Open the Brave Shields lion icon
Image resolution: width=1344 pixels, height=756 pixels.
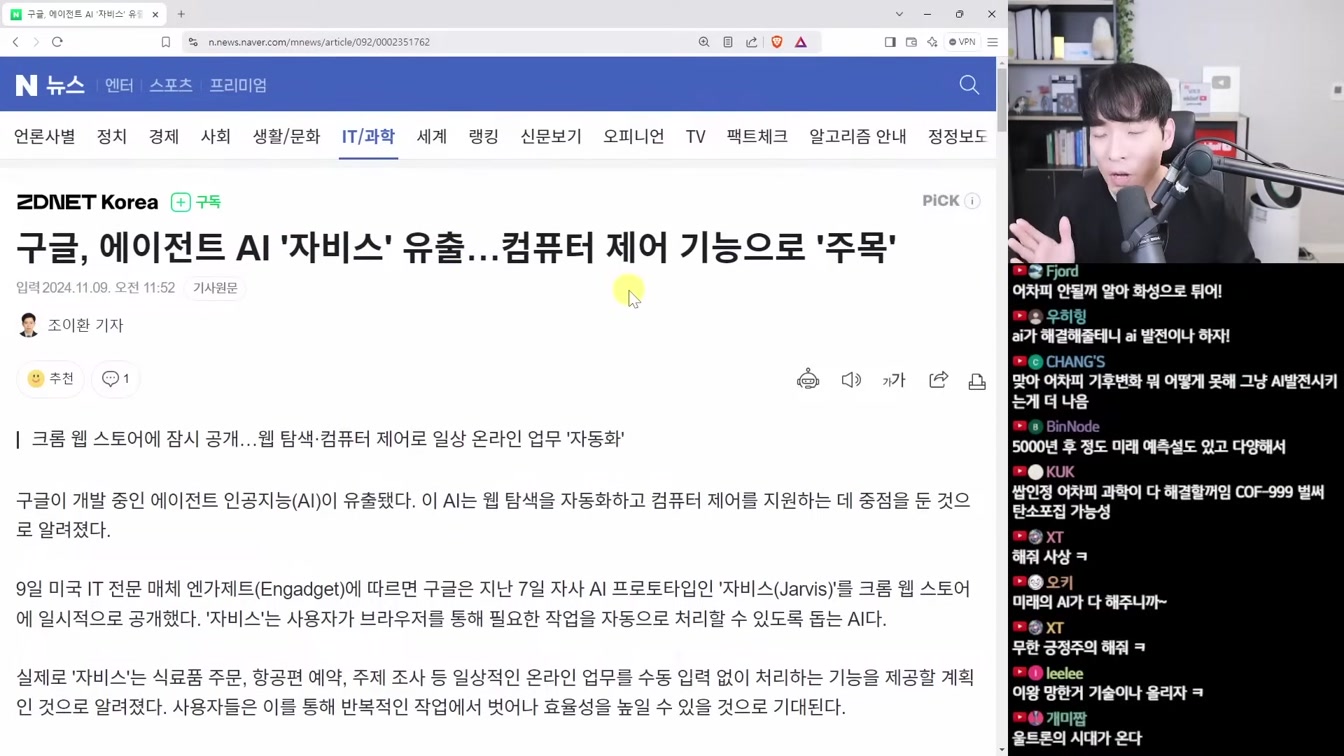click(x=777, y=42)
